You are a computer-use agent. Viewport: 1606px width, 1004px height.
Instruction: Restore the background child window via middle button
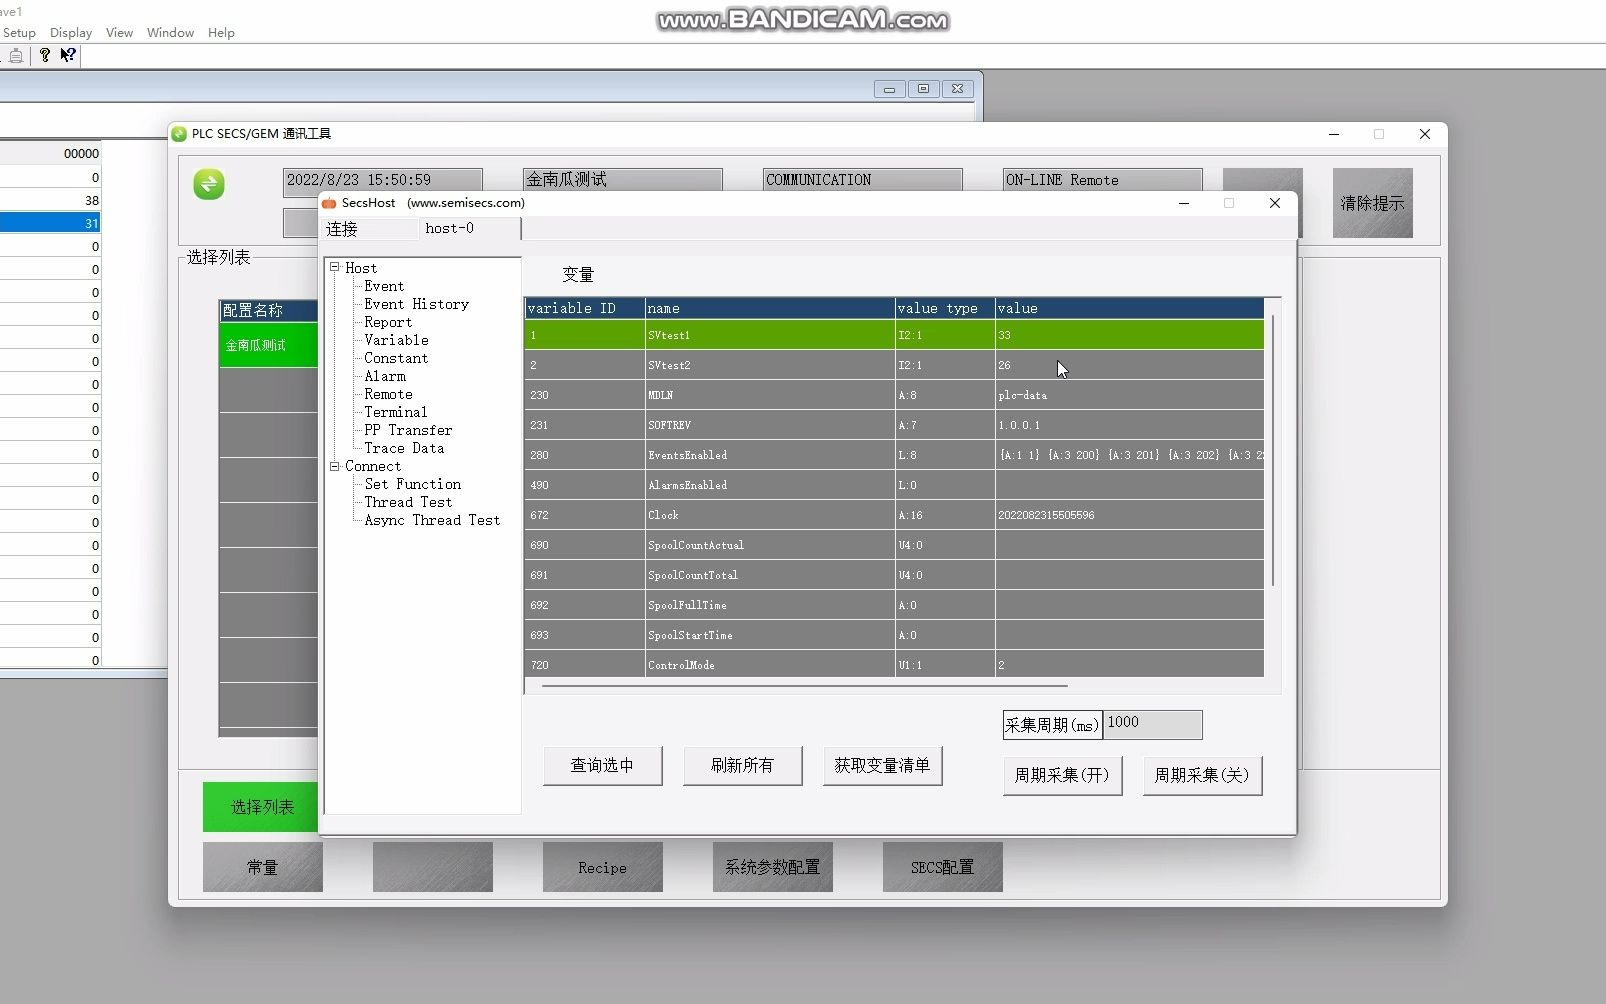click(923, 89)
